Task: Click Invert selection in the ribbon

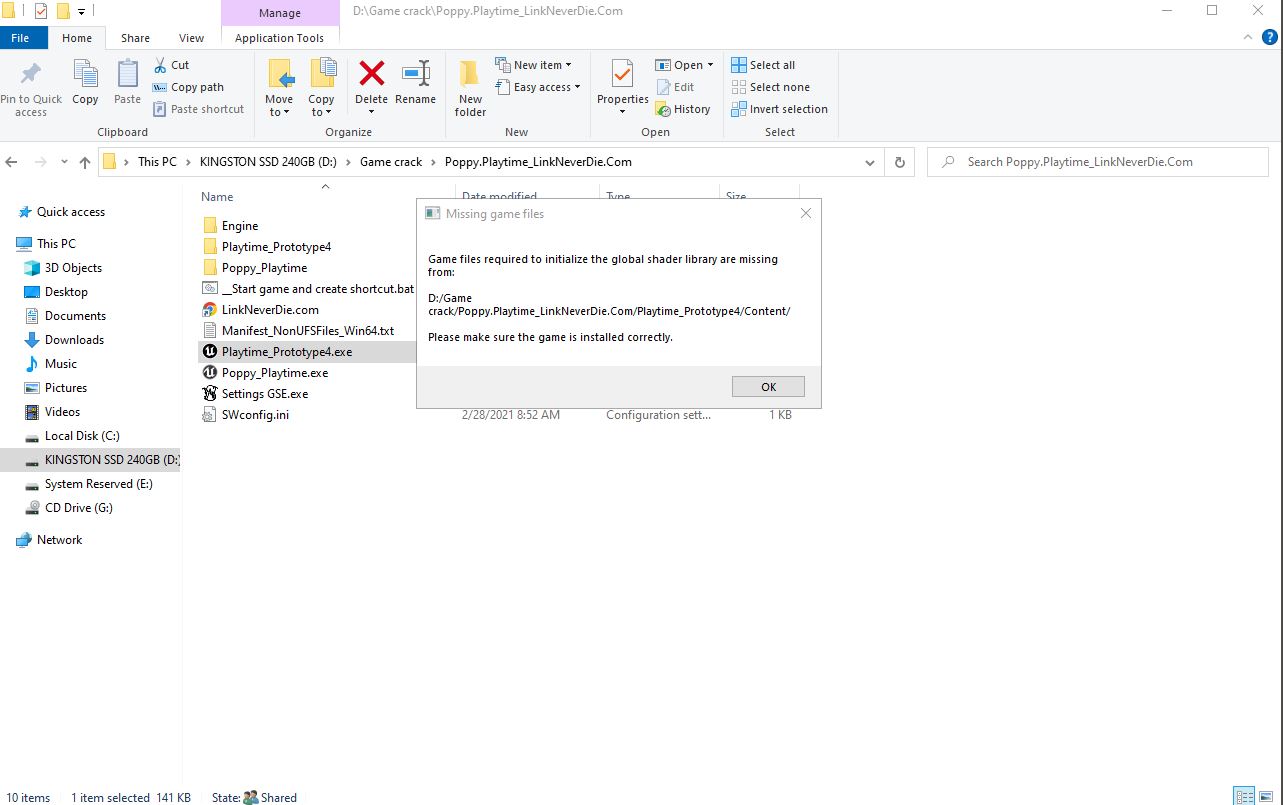Action: (779, 109)
